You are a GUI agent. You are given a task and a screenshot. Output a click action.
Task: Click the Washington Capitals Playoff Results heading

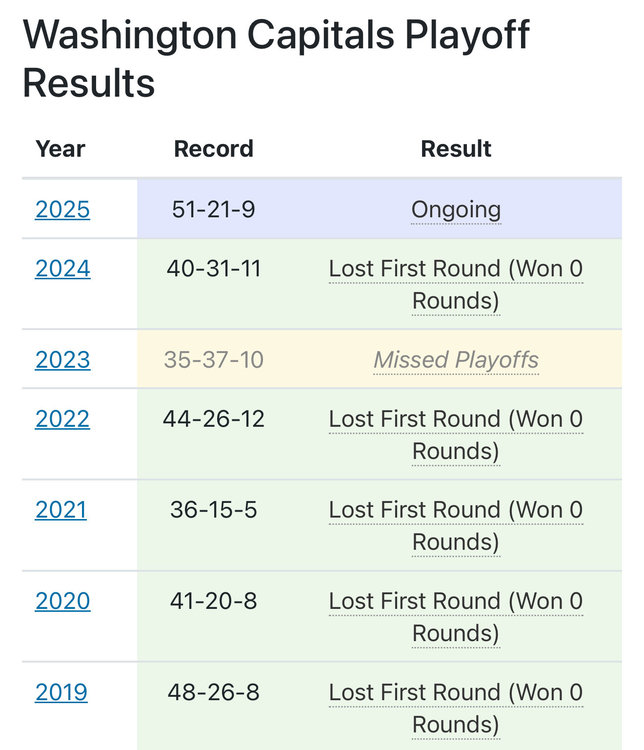[276, 58]
